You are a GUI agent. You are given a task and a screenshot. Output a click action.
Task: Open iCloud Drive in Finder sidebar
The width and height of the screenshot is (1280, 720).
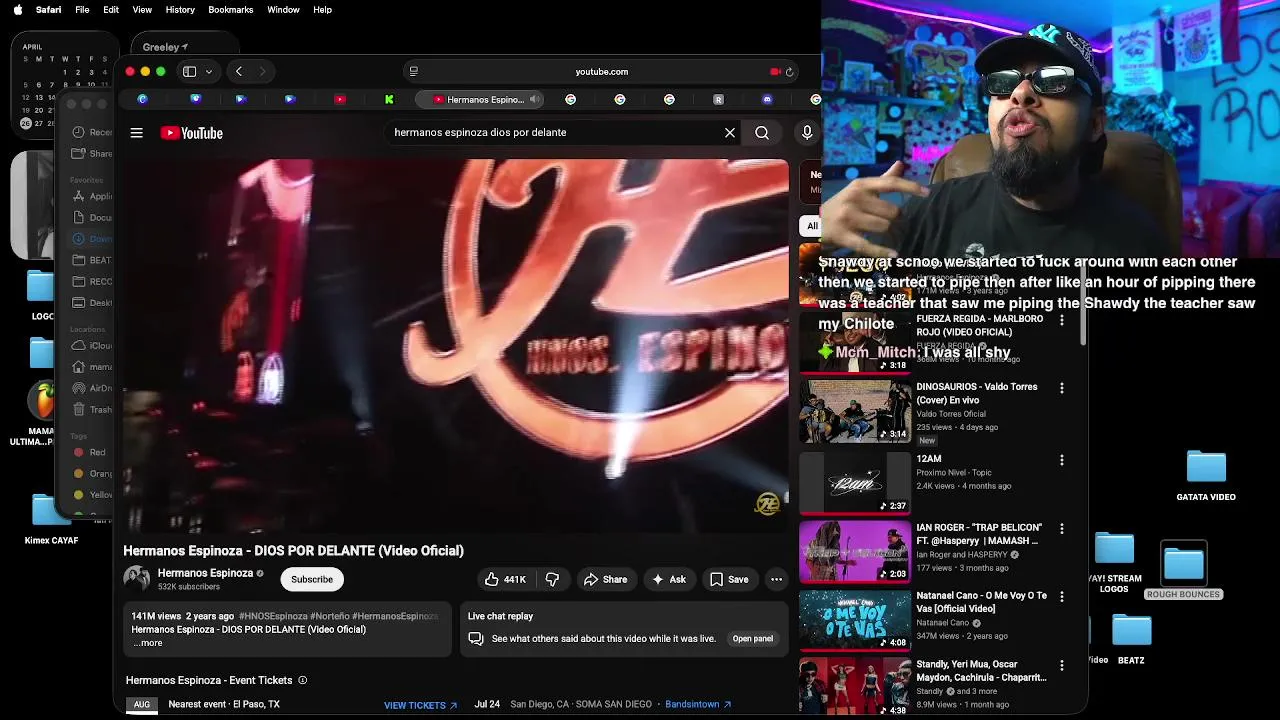click(x=93, y=346)
